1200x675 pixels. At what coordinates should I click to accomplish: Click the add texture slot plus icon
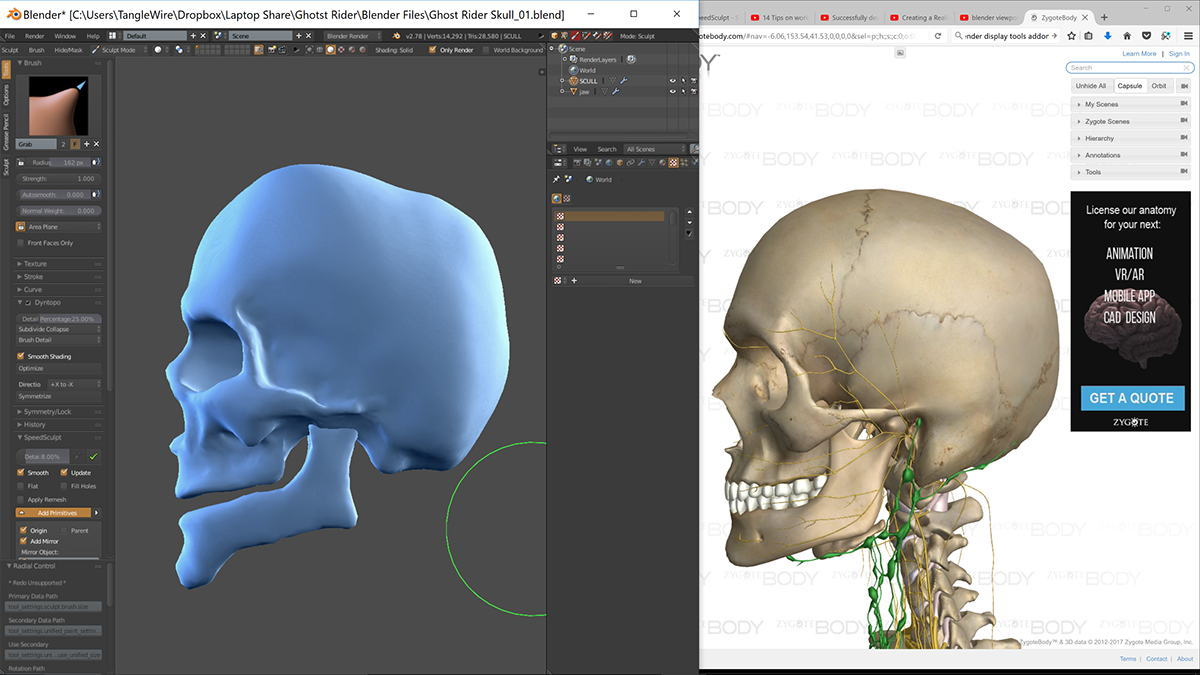[x=574, y=281]
